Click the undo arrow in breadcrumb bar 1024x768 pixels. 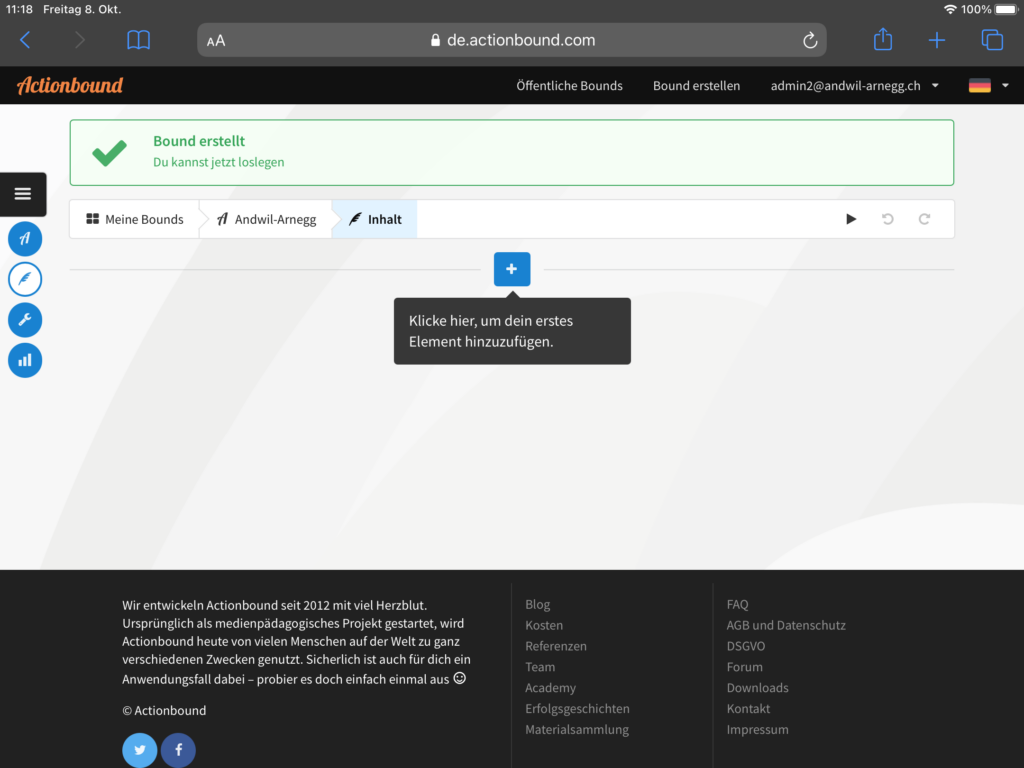pos(887,219)
